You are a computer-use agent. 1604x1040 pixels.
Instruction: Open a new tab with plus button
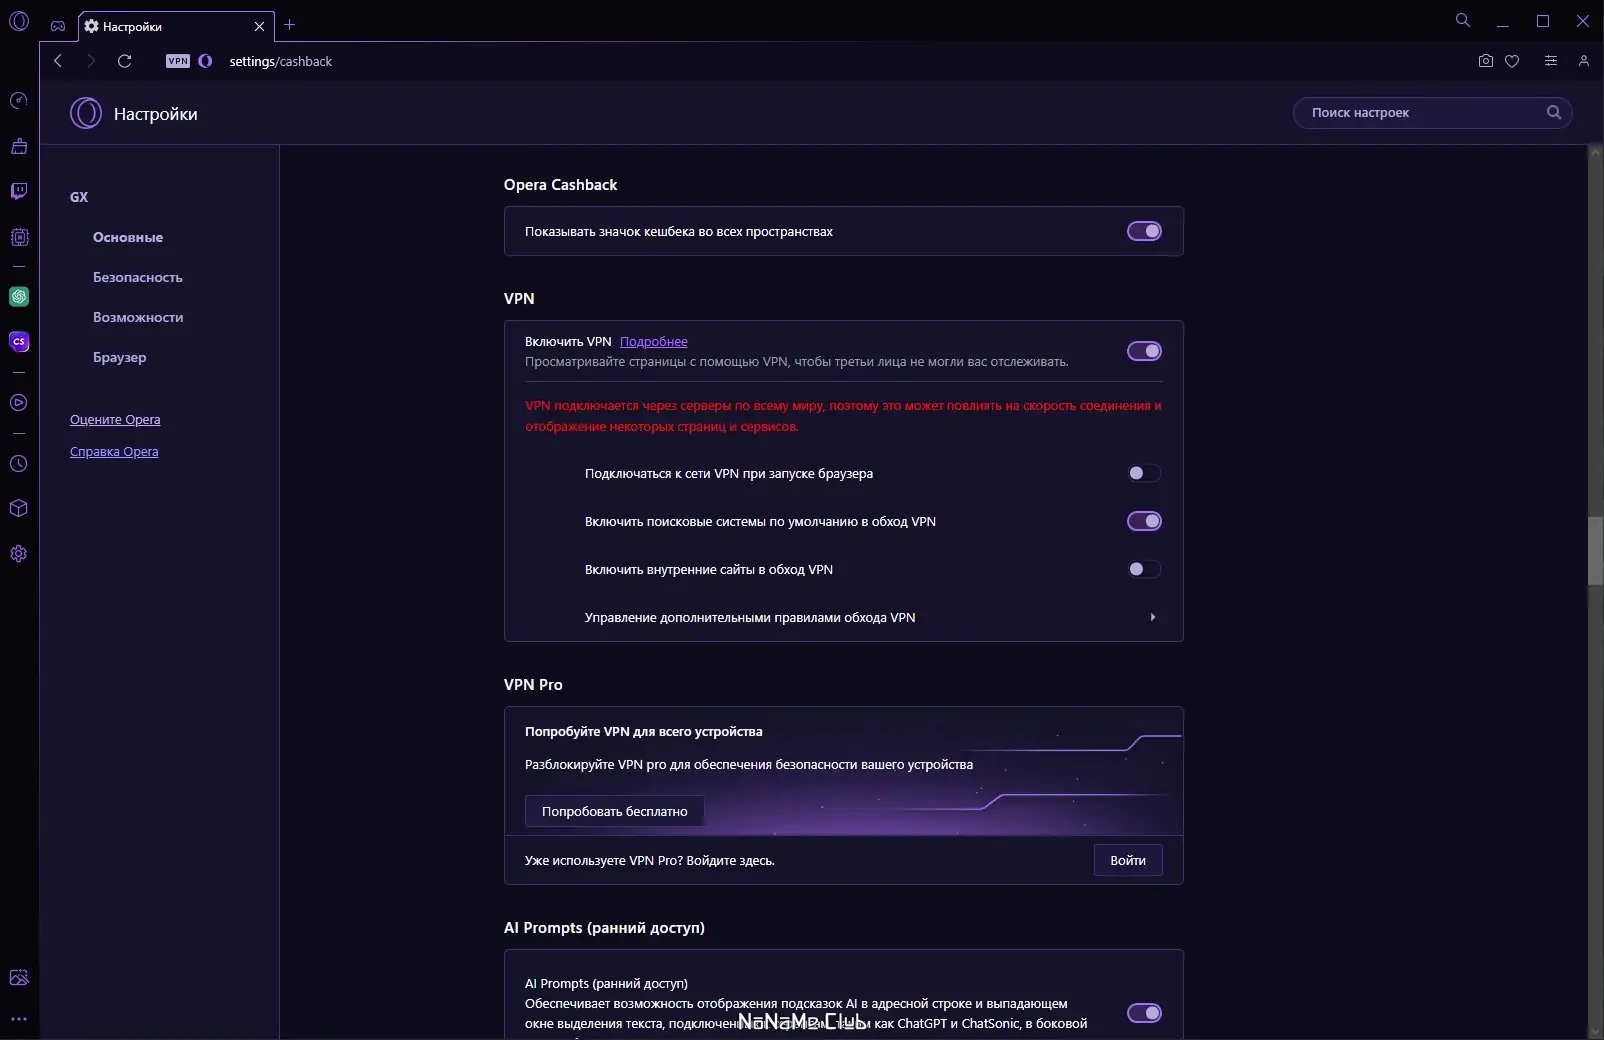[290, 25]
